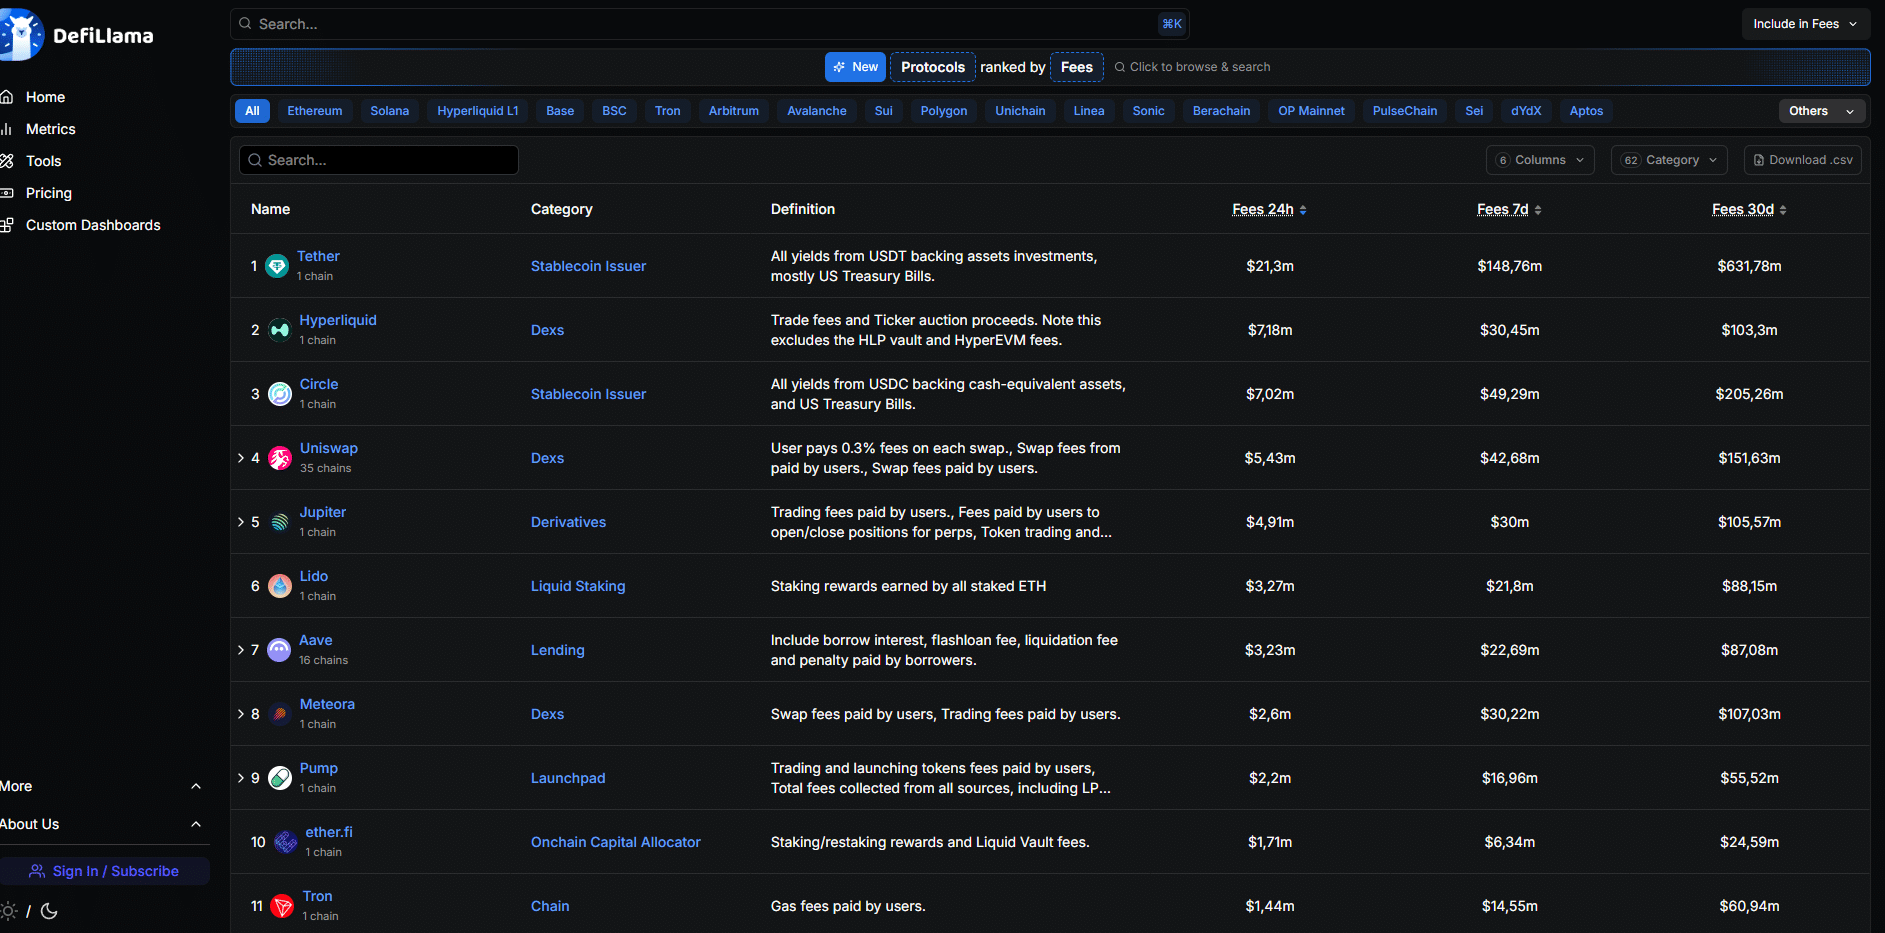The width and height of the screenshot is (1885, 933).
Task: Select the All chains tab
Action: (x=252, y=111)
